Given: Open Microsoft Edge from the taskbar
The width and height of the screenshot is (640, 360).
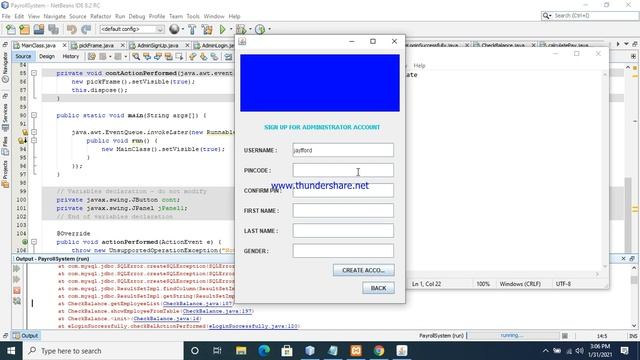Looking at the screenshot, I should click(264, 351).
